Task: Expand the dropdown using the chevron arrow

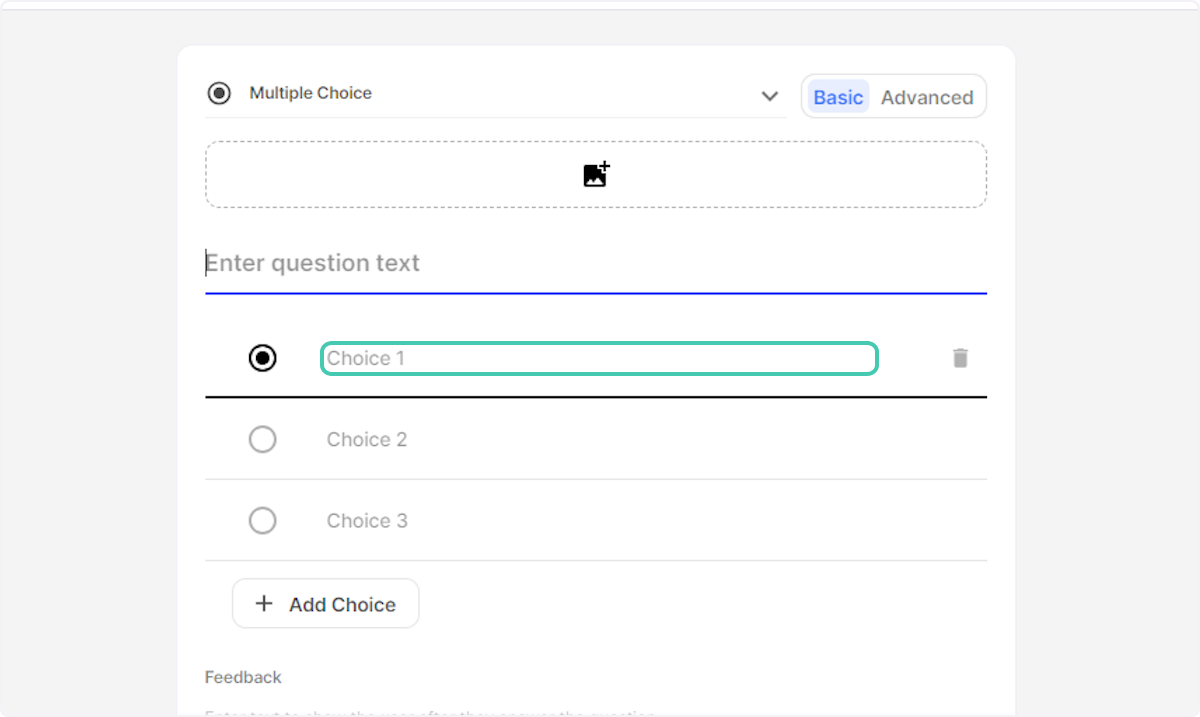Action: tap(770, 96)
